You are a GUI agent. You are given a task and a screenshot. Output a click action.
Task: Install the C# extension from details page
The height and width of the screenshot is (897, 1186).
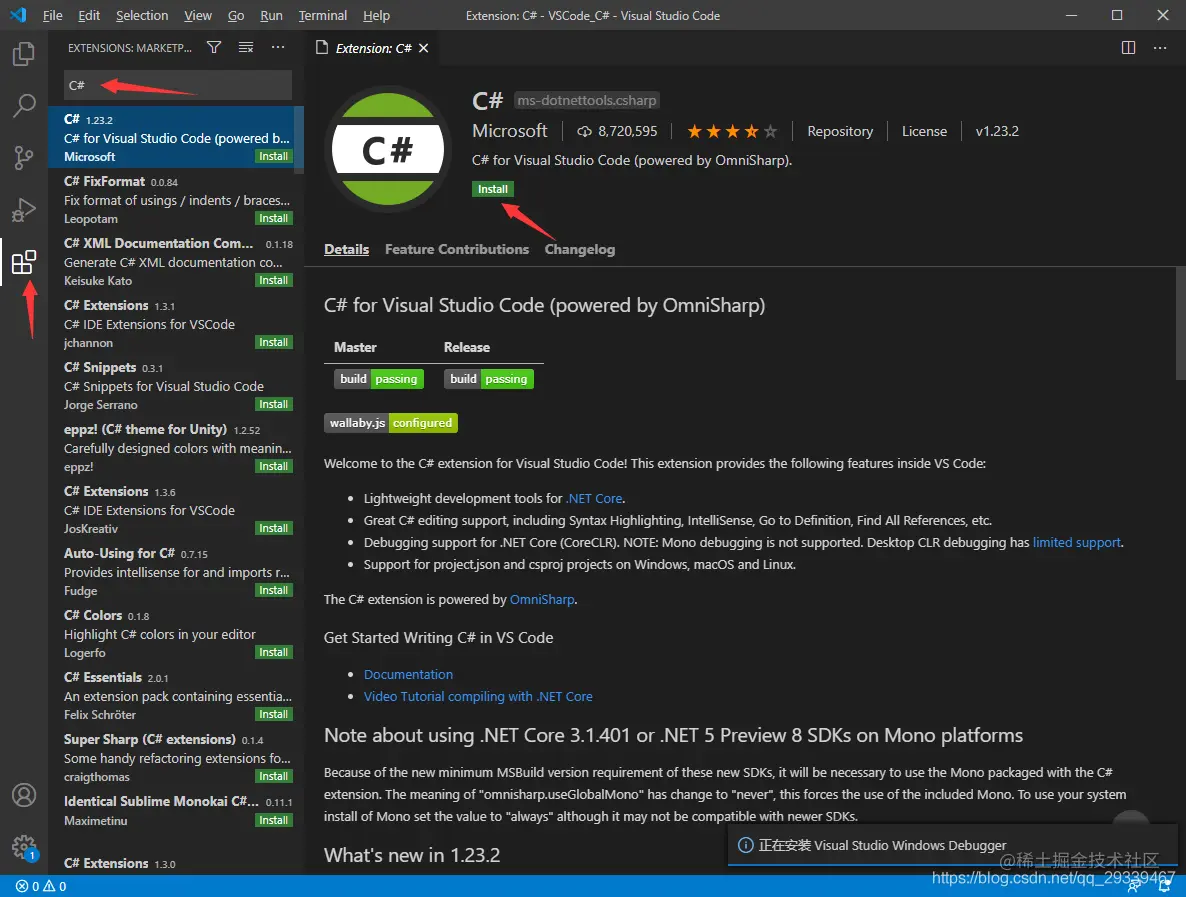point(492,189)
